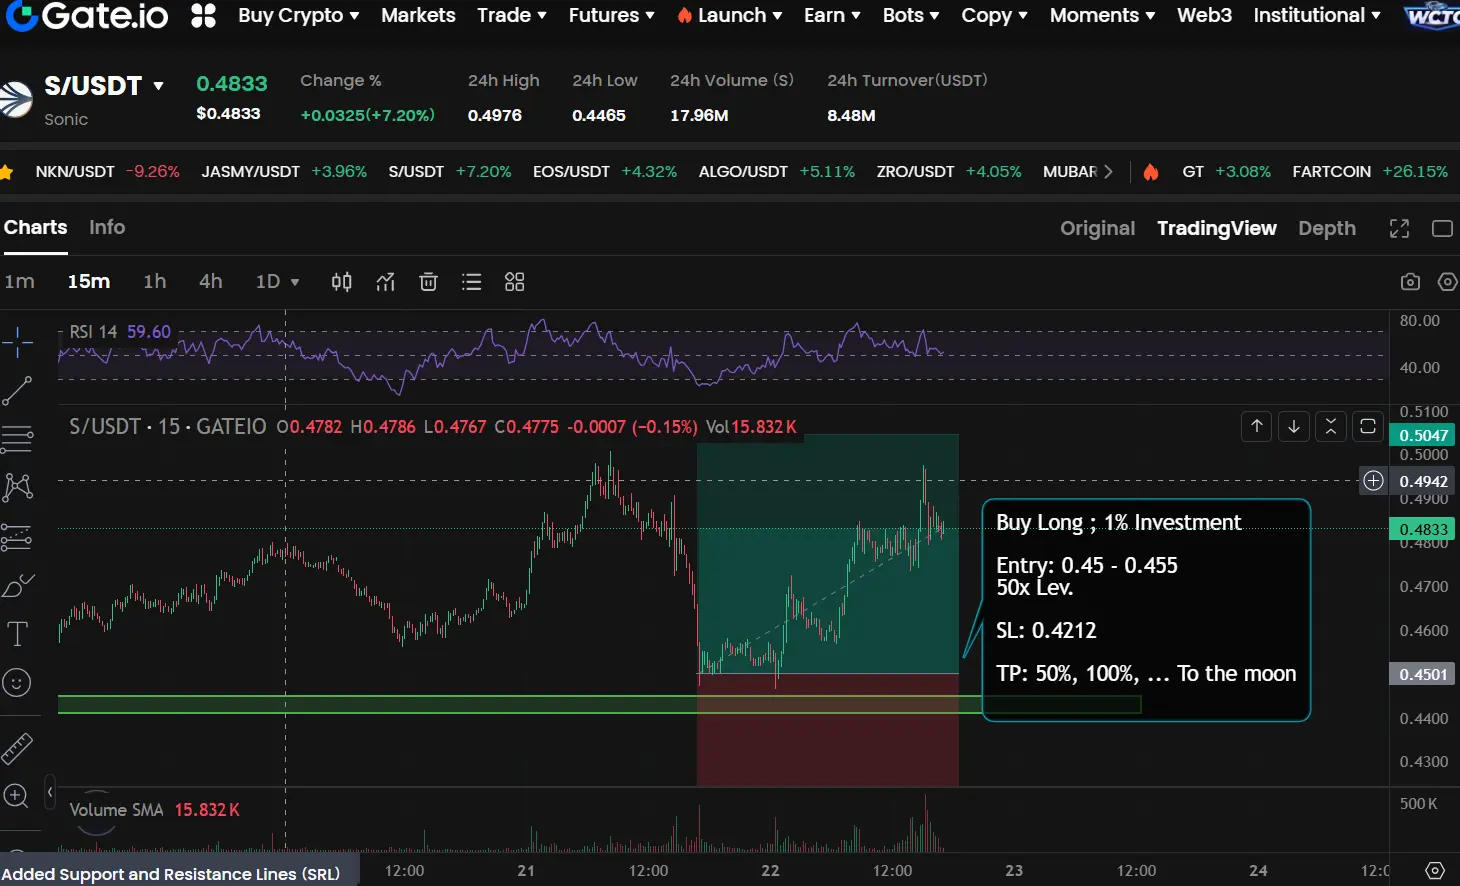This screenshot has height=886, width=1460.
Task: Move the chart pane up
Action: coord(1257,427)
